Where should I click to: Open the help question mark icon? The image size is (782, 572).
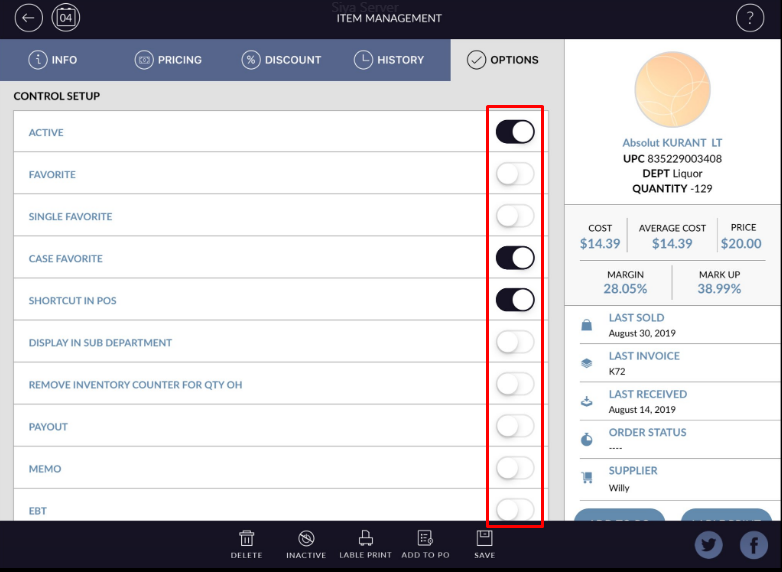tap(750, 18)
